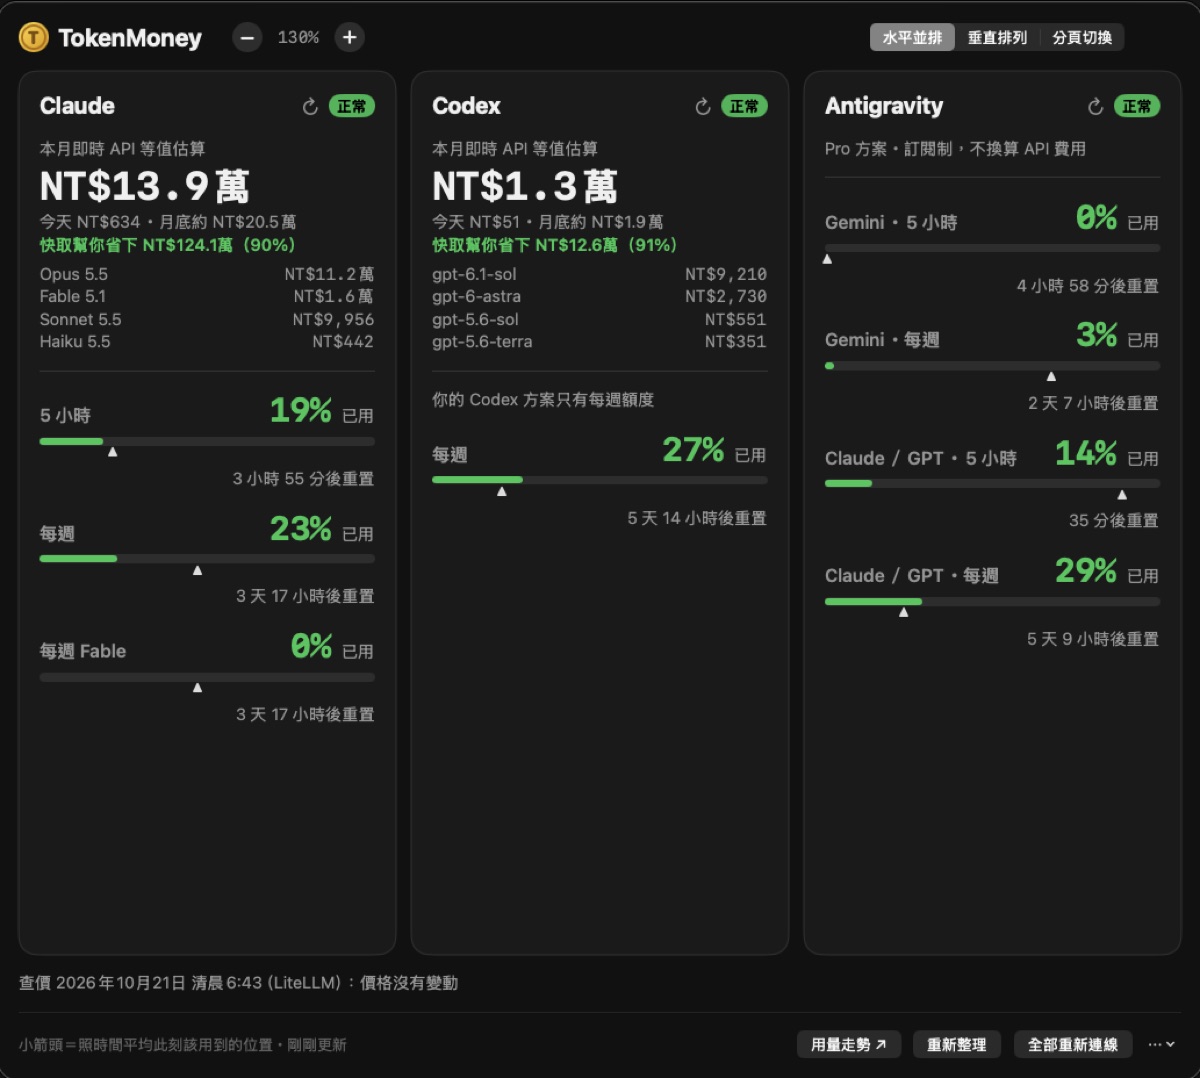Image resolution: width=1200 pixels, height=1078 pixels.
Task: Click the Codex 每週 usage bar
Action: pos(600,480)
